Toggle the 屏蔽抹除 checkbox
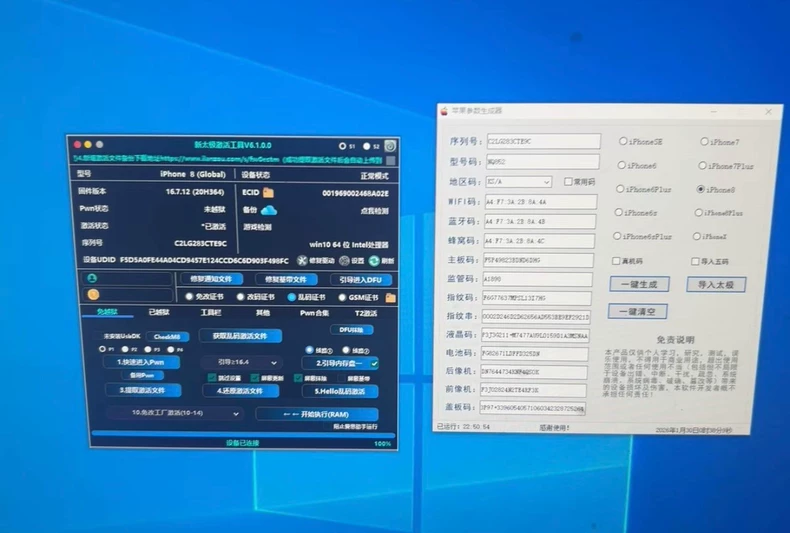The width and height of the screenshot is (790, 533). [298, 378]
